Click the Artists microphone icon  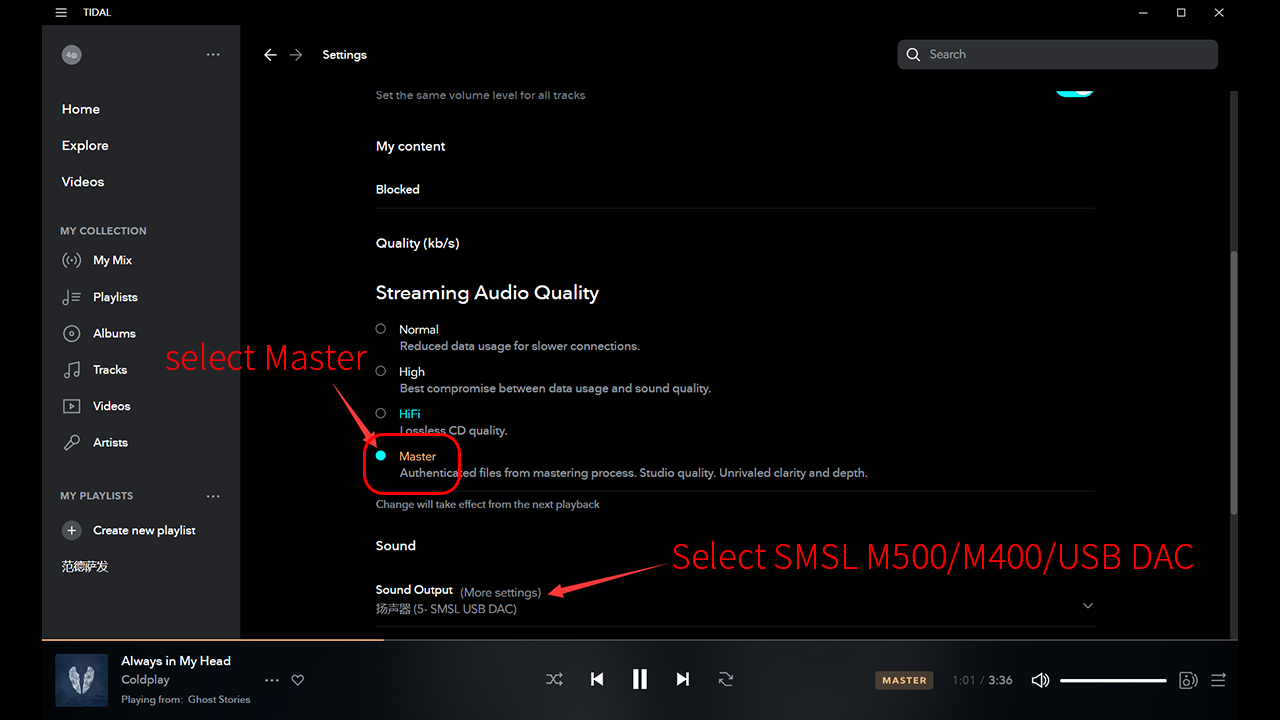click(72, 442)
